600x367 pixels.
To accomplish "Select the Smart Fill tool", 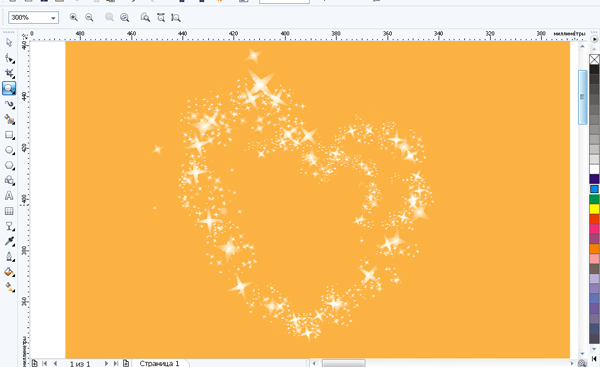I will pos(9,119).
